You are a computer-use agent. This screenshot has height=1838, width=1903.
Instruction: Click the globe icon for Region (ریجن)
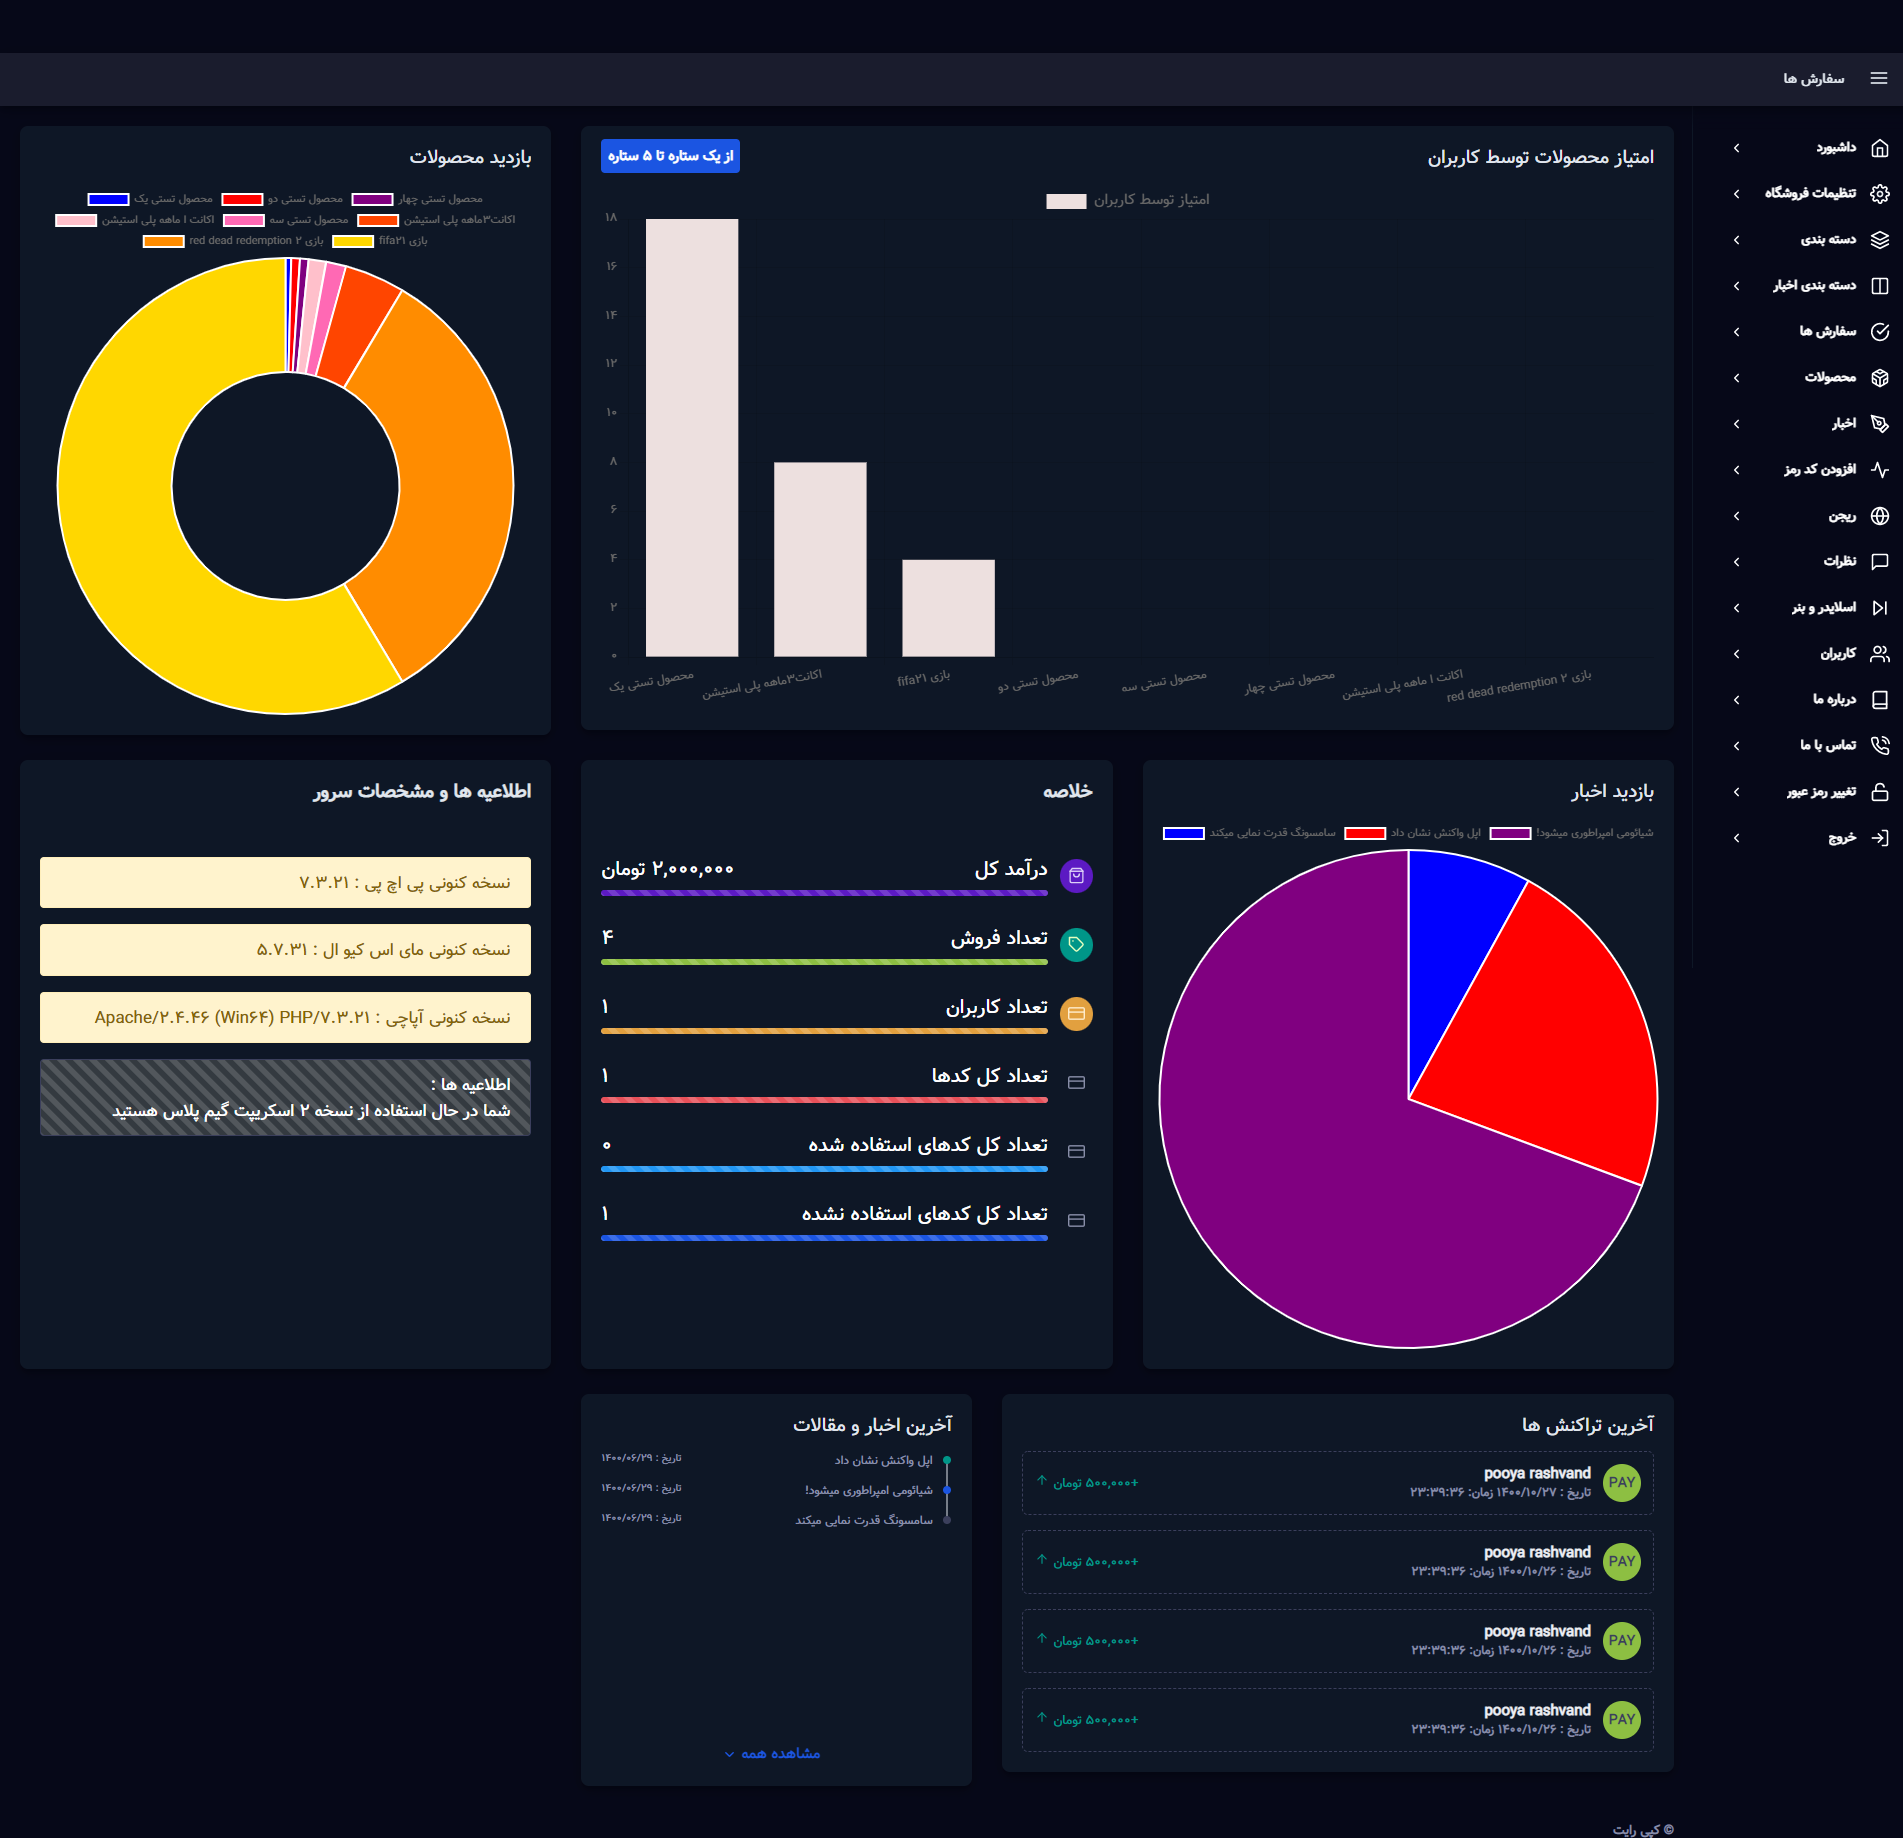tap(1879, 516)
